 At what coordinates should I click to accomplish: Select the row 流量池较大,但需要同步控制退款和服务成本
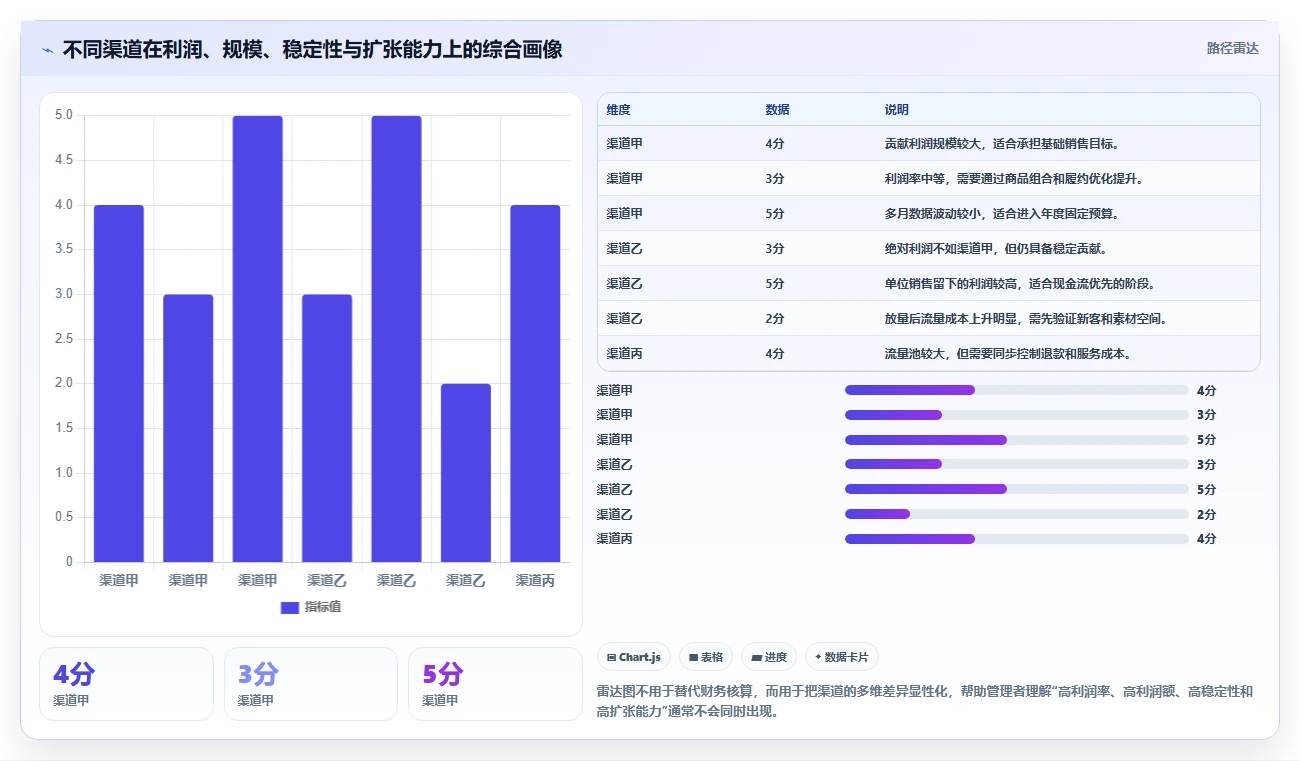tap(929, 353)
